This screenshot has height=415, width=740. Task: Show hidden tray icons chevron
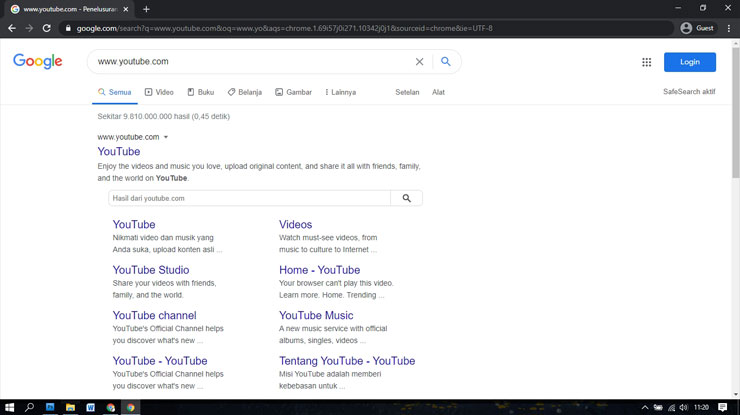click(645, 407)
